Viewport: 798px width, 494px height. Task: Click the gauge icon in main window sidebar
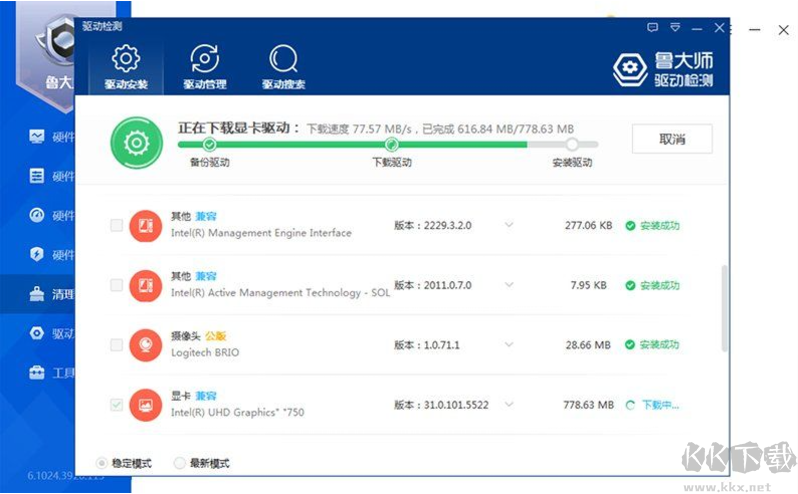[37, 215]
